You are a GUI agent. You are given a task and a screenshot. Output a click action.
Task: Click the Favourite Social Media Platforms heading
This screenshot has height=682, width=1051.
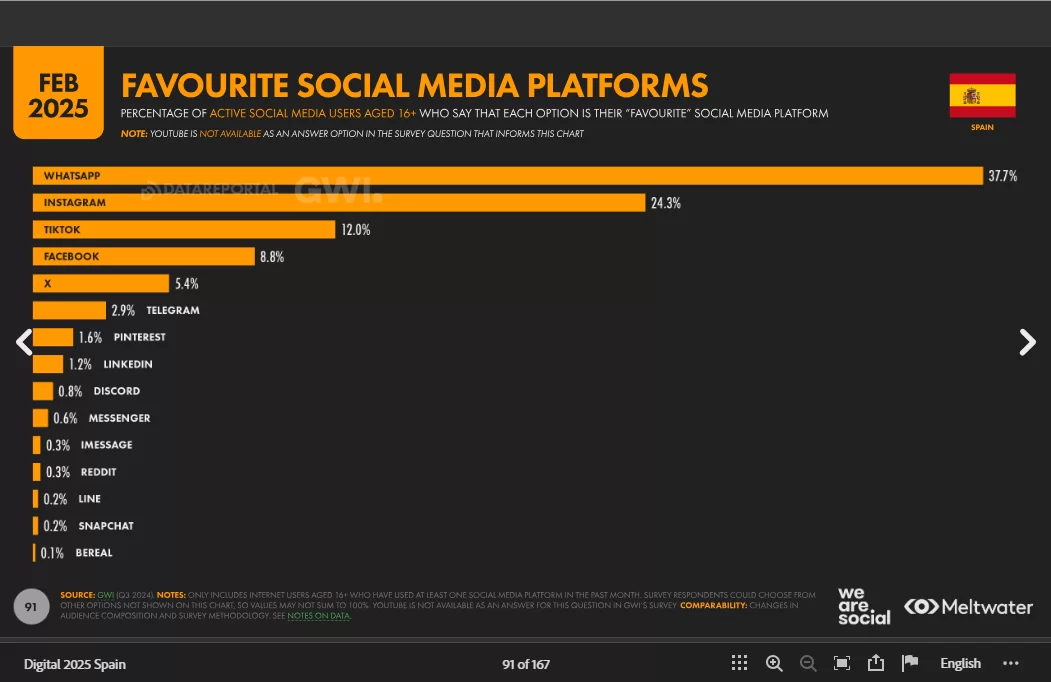(414, 85)
